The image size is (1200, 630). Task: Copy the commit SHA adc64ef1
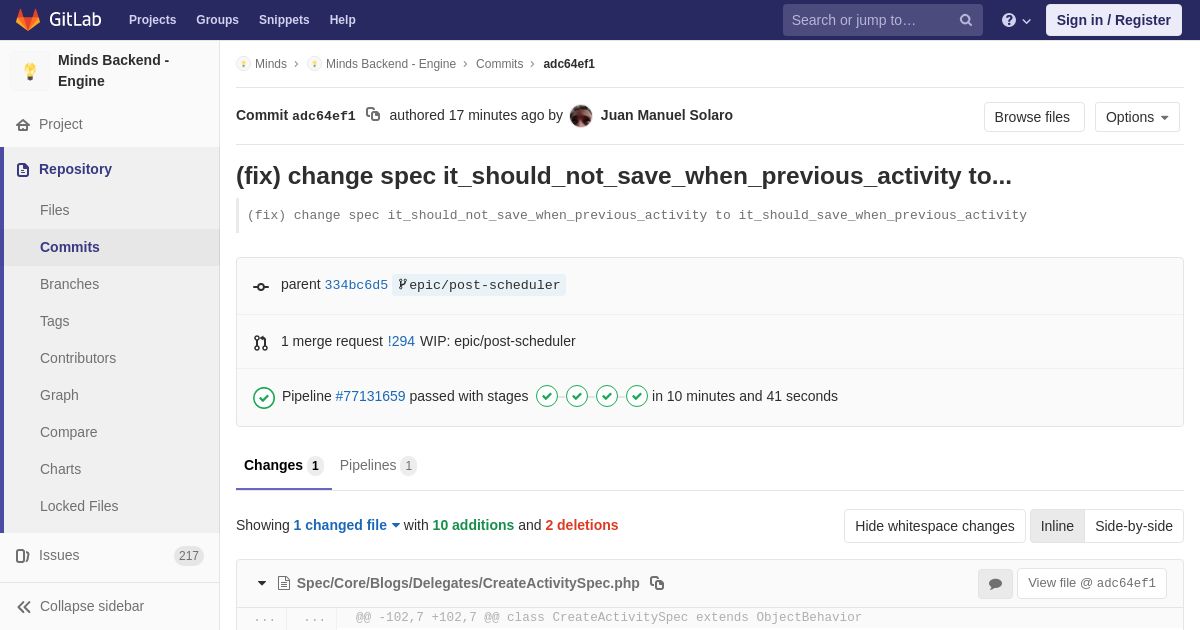pos(373,115)
